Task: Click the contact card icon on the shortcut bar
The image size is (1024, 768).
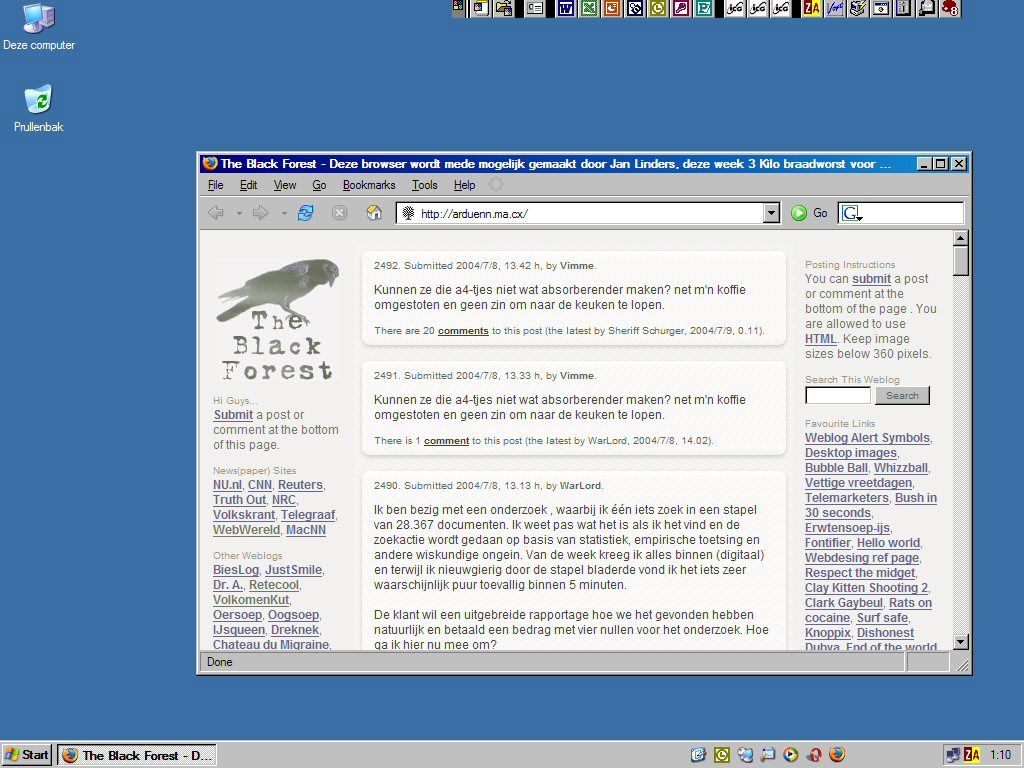Action: 535,8
